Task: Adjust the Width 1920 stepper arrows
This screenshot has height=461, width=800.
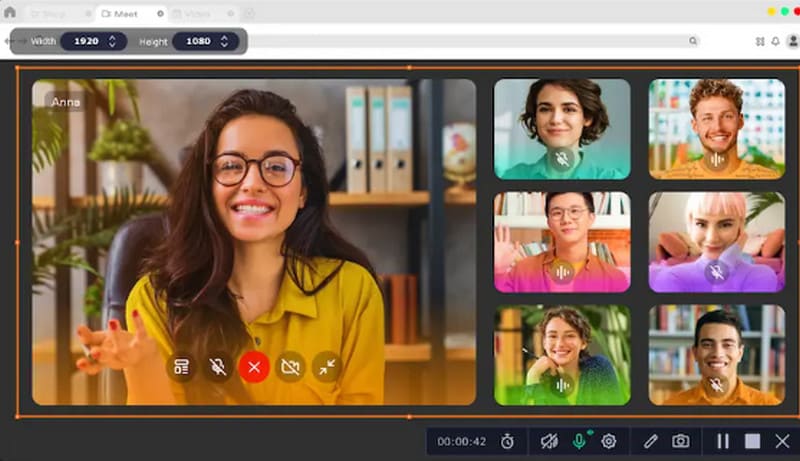Action: (112, 41)
